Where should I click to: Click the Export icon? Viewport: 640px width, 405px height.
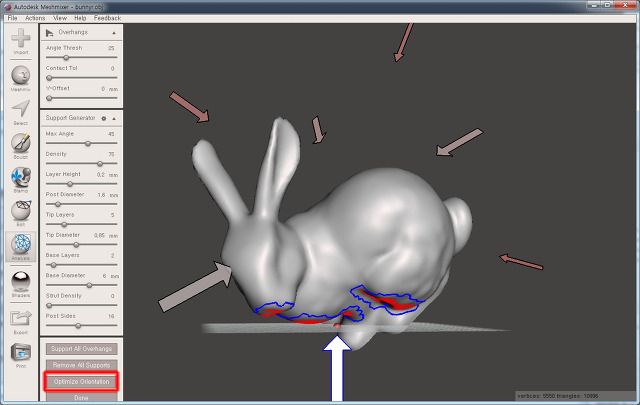click(21, 322)
